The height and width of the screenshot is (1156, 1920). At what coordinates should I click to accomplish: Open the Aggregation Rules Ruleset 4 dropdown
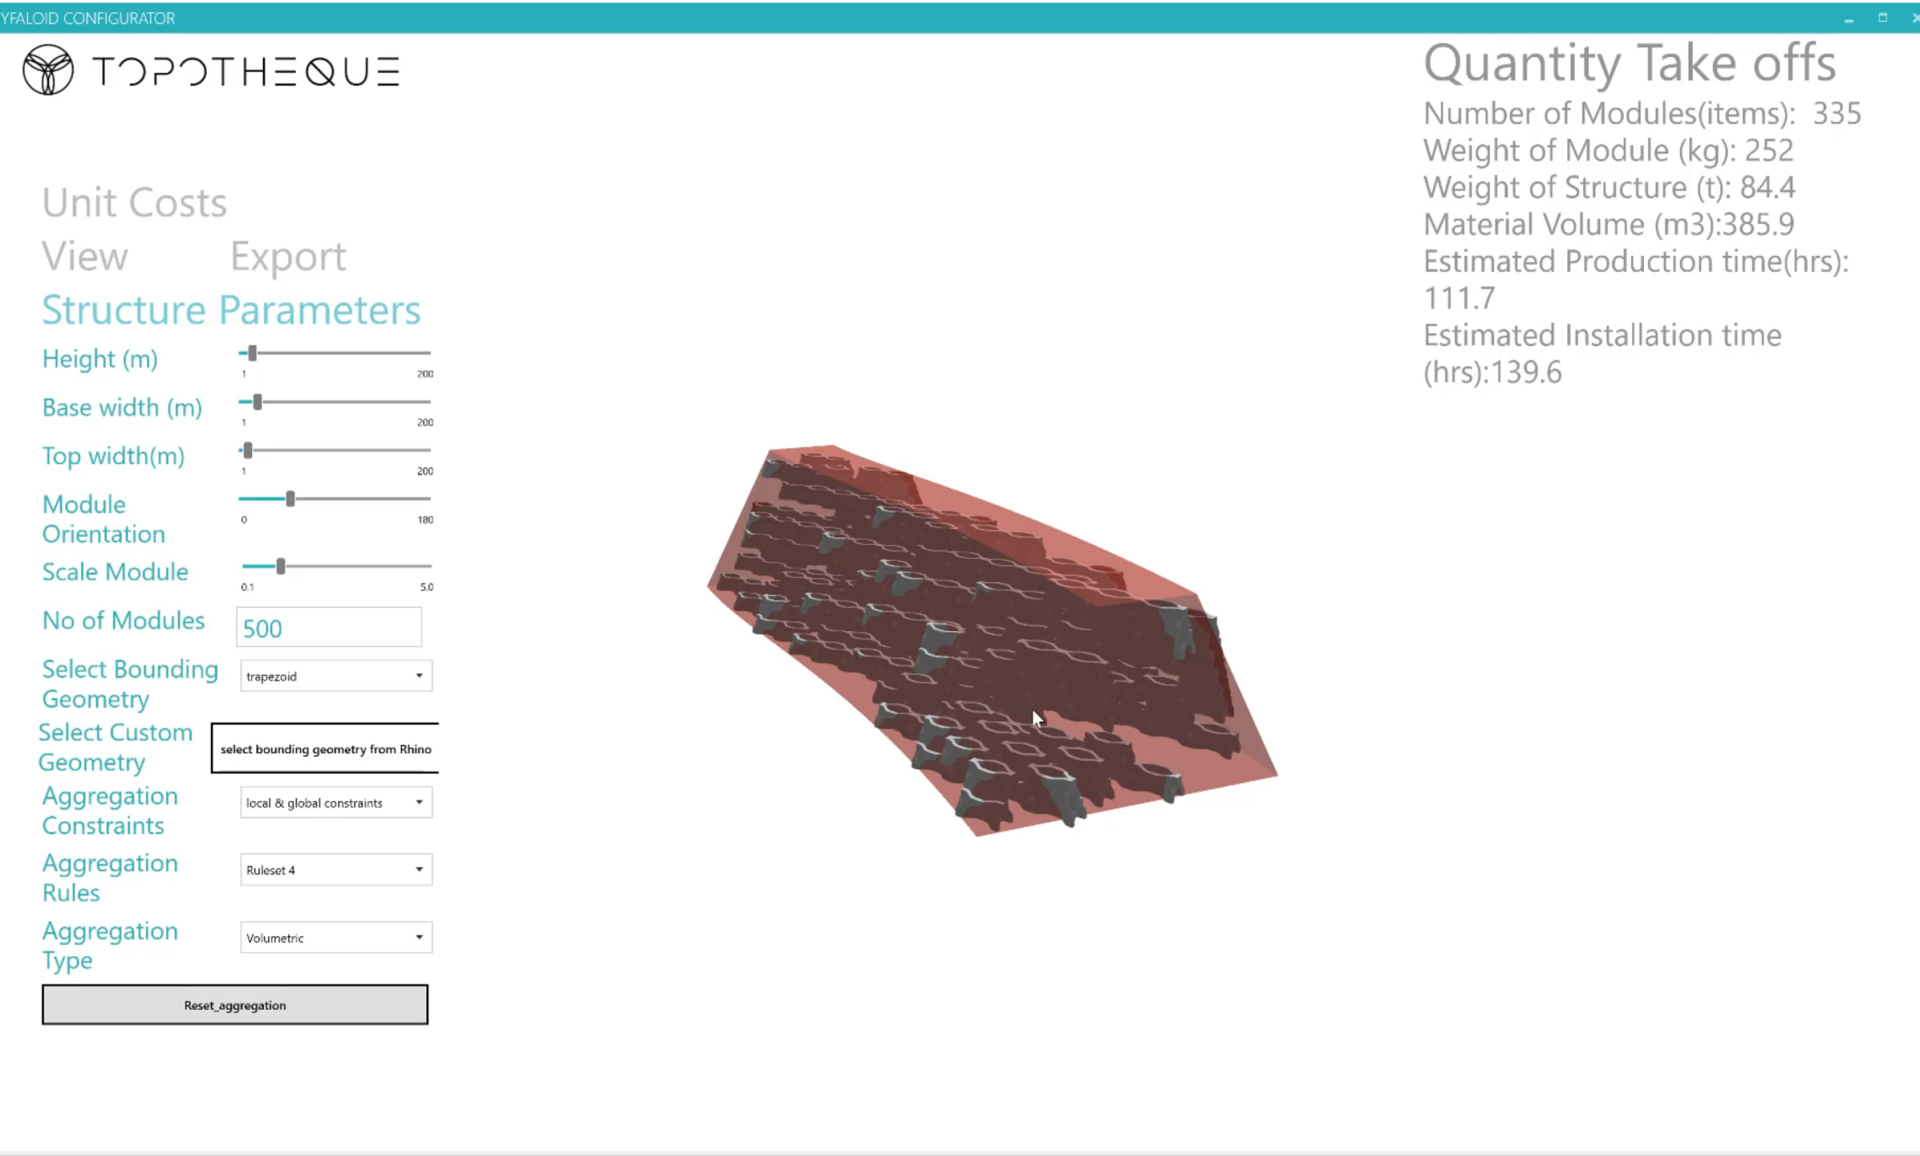coord(336,870)
